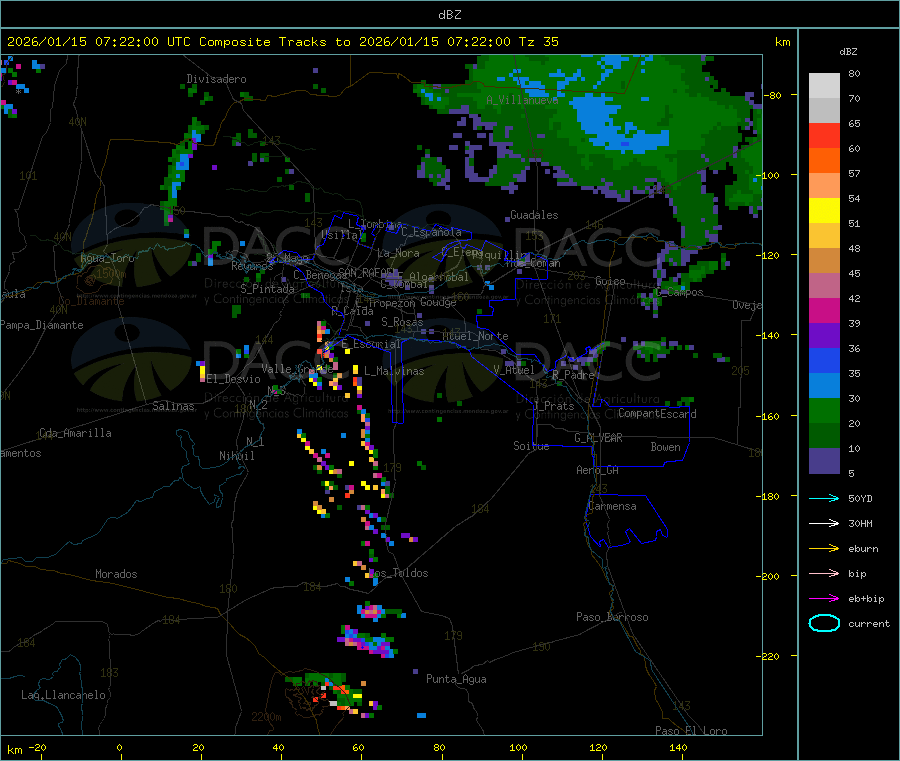This screenshot has width=900, height=761.
Task: Click the 'Salinas' map label
Action: pyautogui.click(x=173, y=406)
